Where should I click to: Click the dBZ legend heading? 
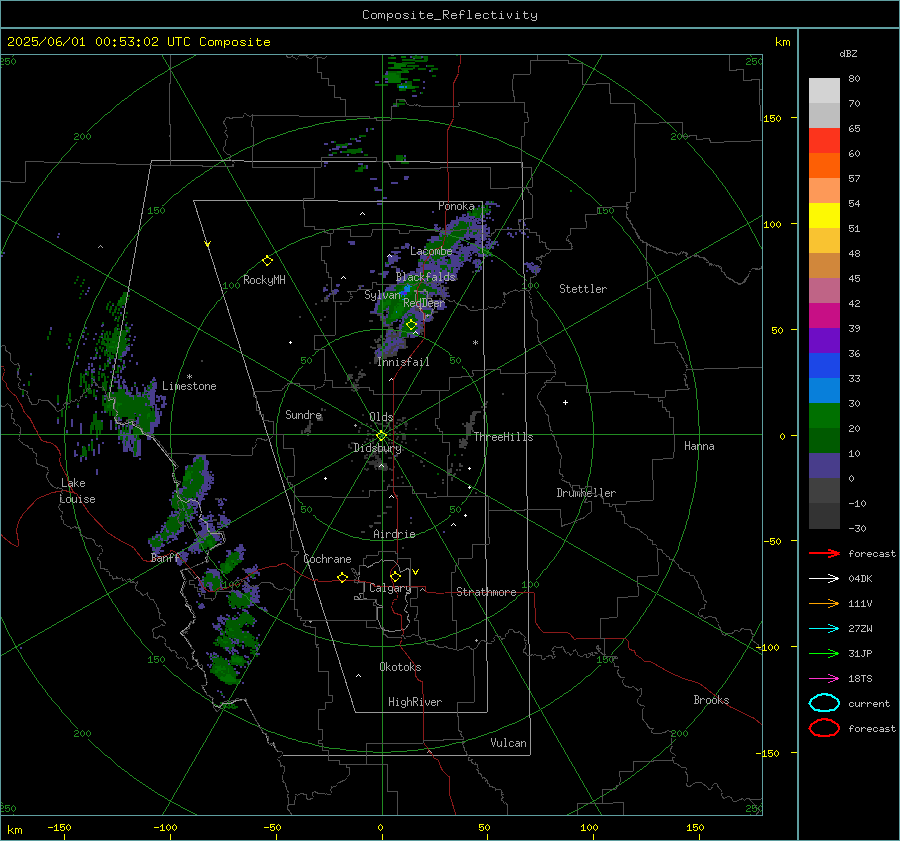click(x=848, y=54)
